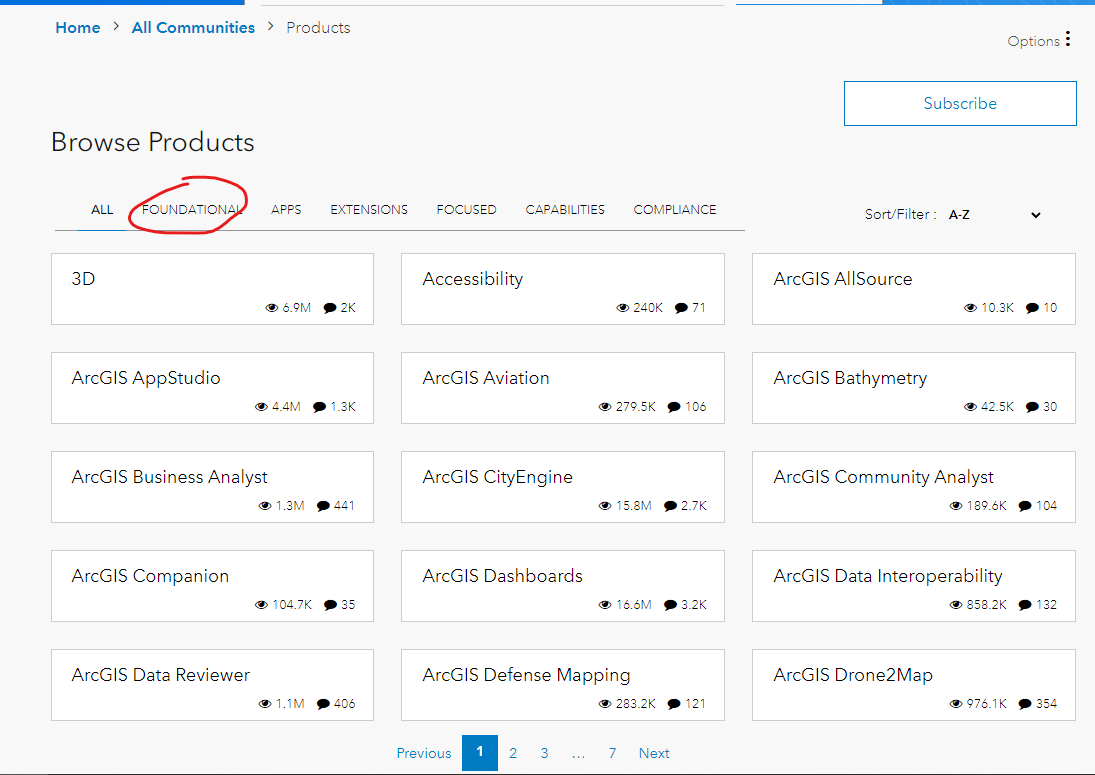Click the eye icon on ArcGIS AppStudio card

tap(262, 407)
